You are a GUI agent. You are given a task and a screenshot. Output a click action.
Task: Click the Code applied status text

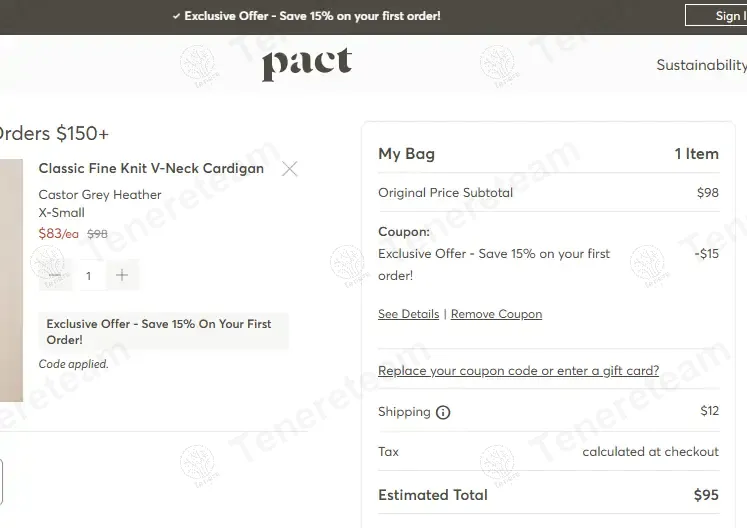click(73, 364)
